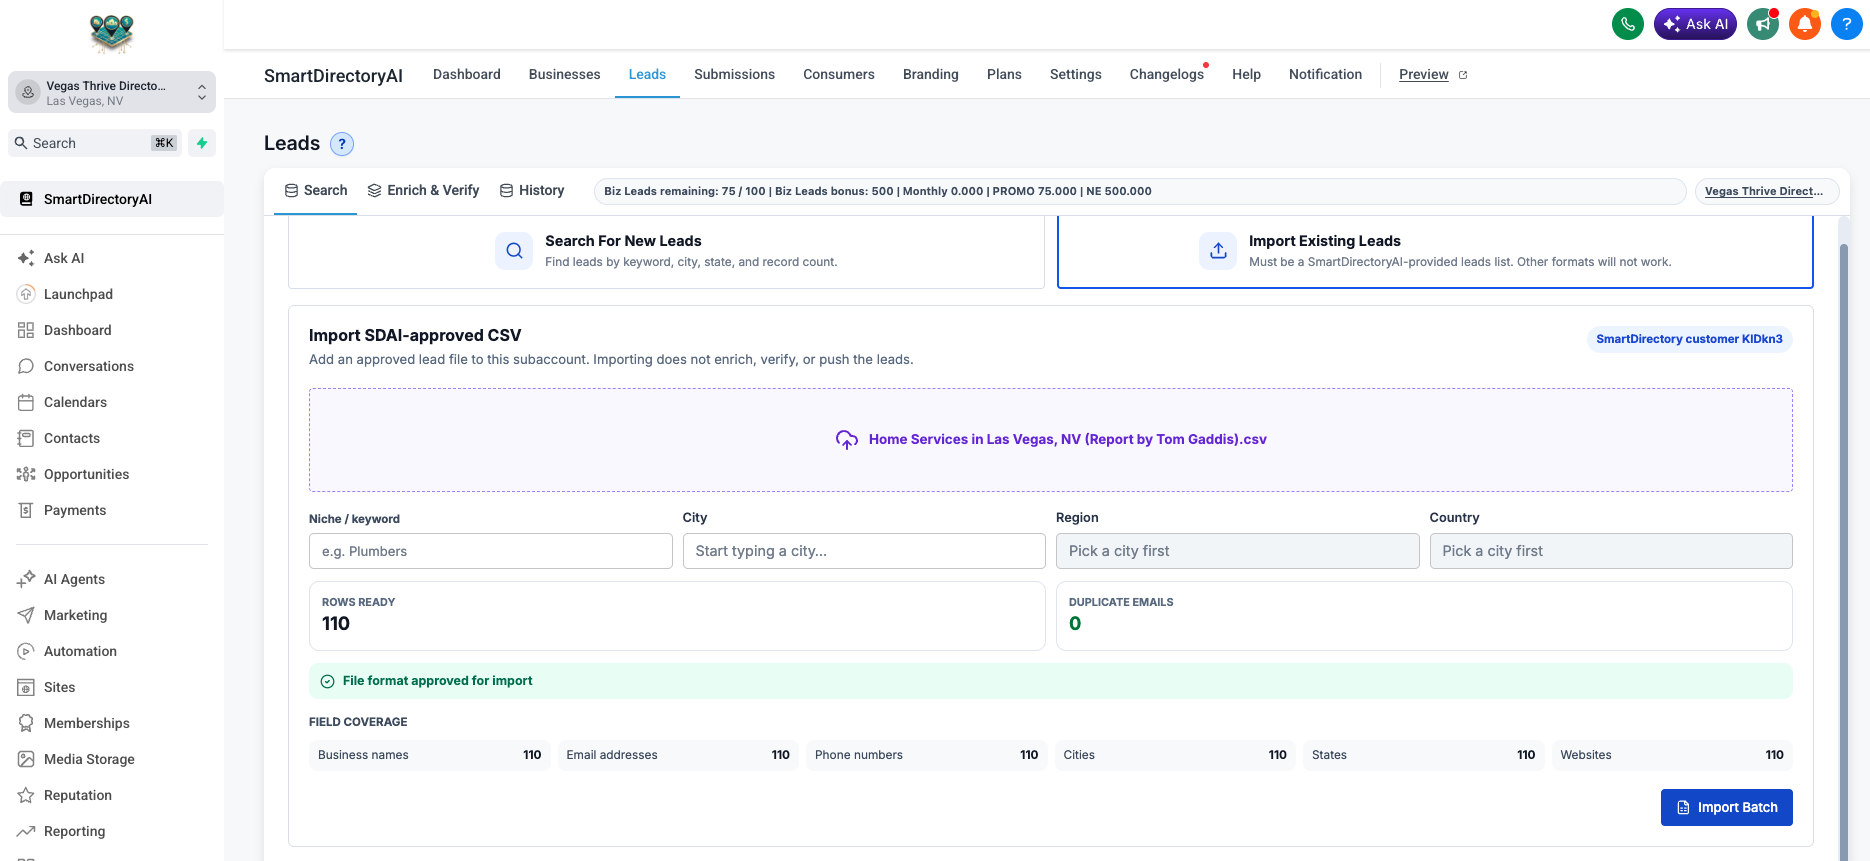
Task: View the Changelogs tab
Action: point(1167,74)
